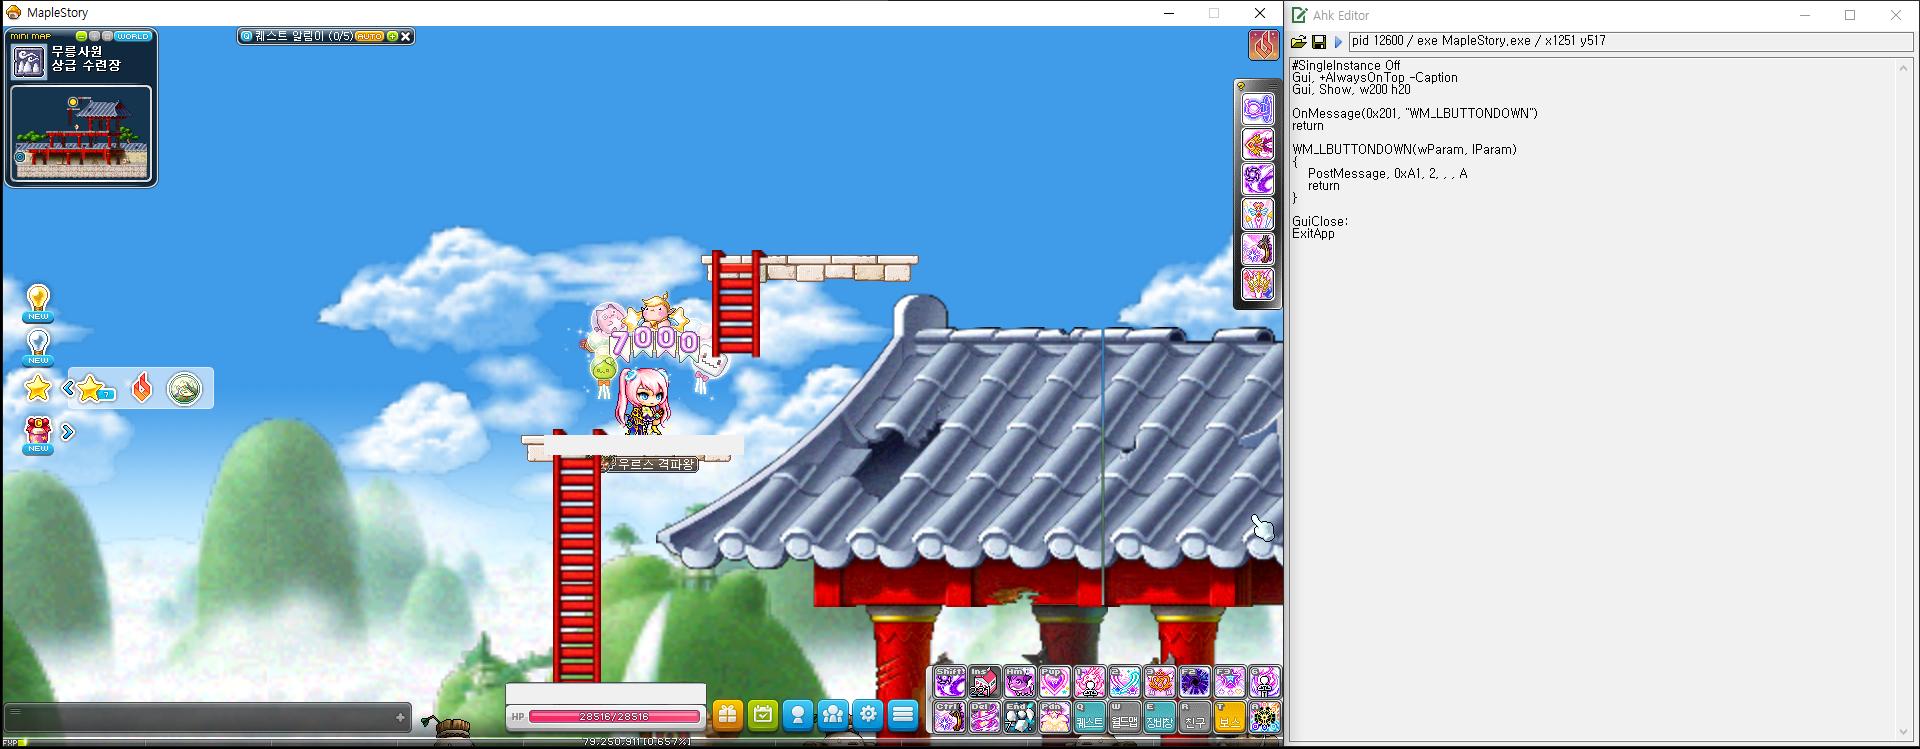1920x749 pixels.
Task: Click the PostMessage line in the script
Action: tap(1388, 174)
